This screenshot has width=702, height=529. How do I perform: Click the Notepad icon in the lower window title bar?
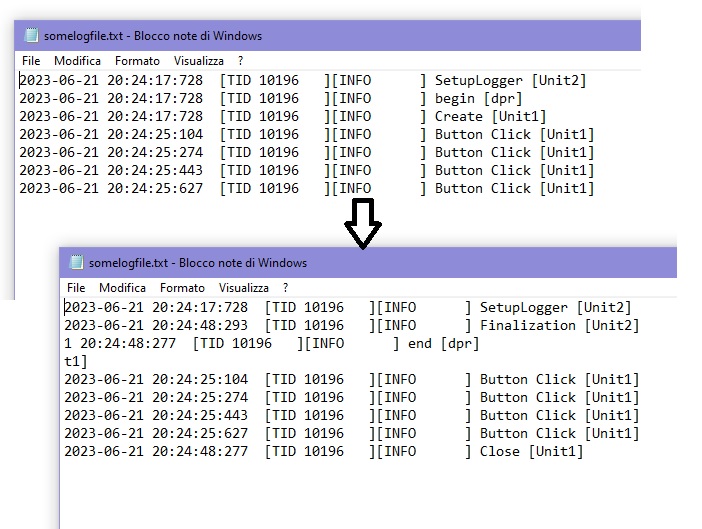[x=77, y=262]
